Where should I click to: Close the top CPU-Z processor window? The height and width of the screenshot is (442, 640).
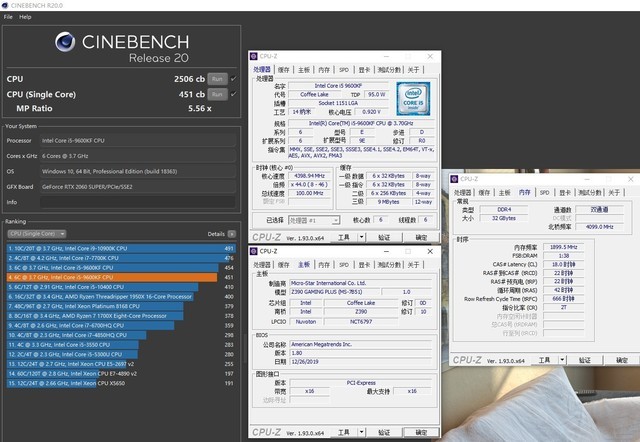tap(430, 56)
